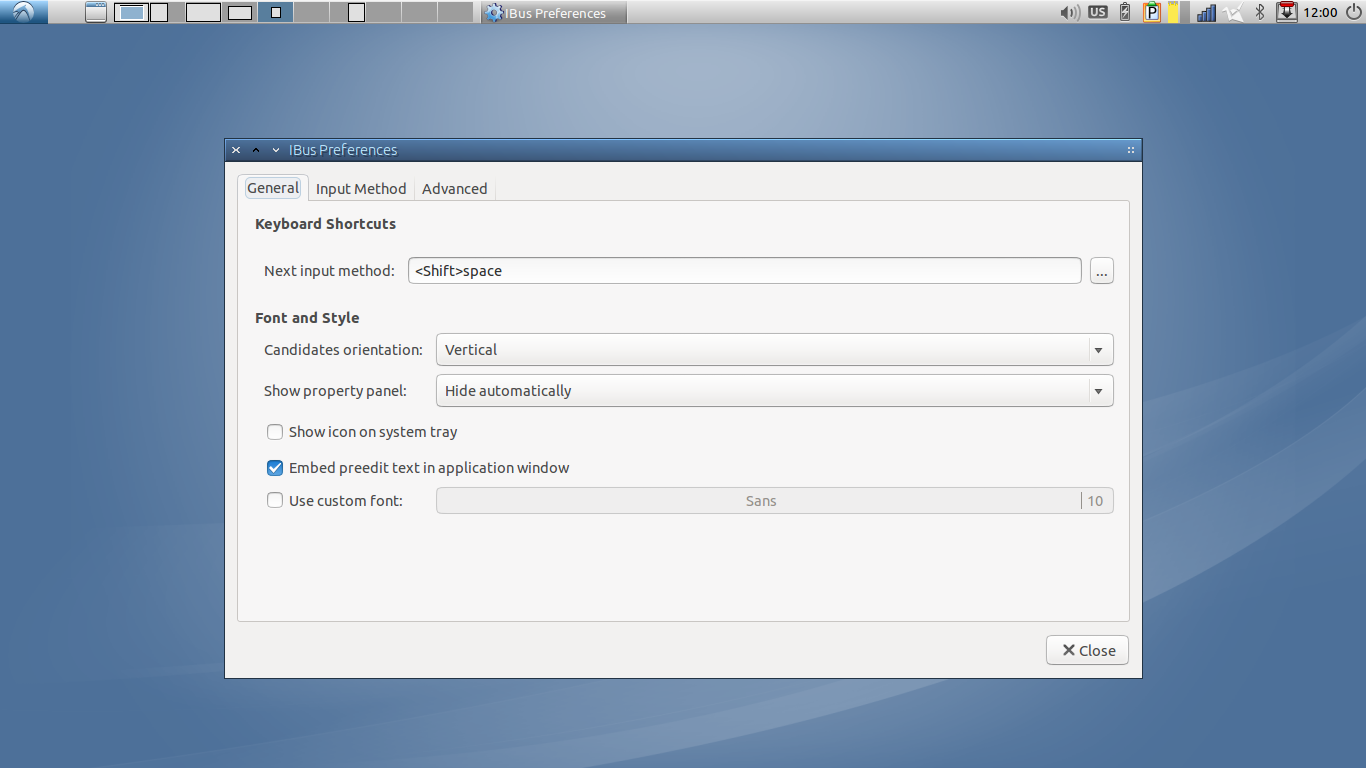This screenshot has width=1366, height=768.
Task: Open the volume speaker icon
Action: [1069, 12]
